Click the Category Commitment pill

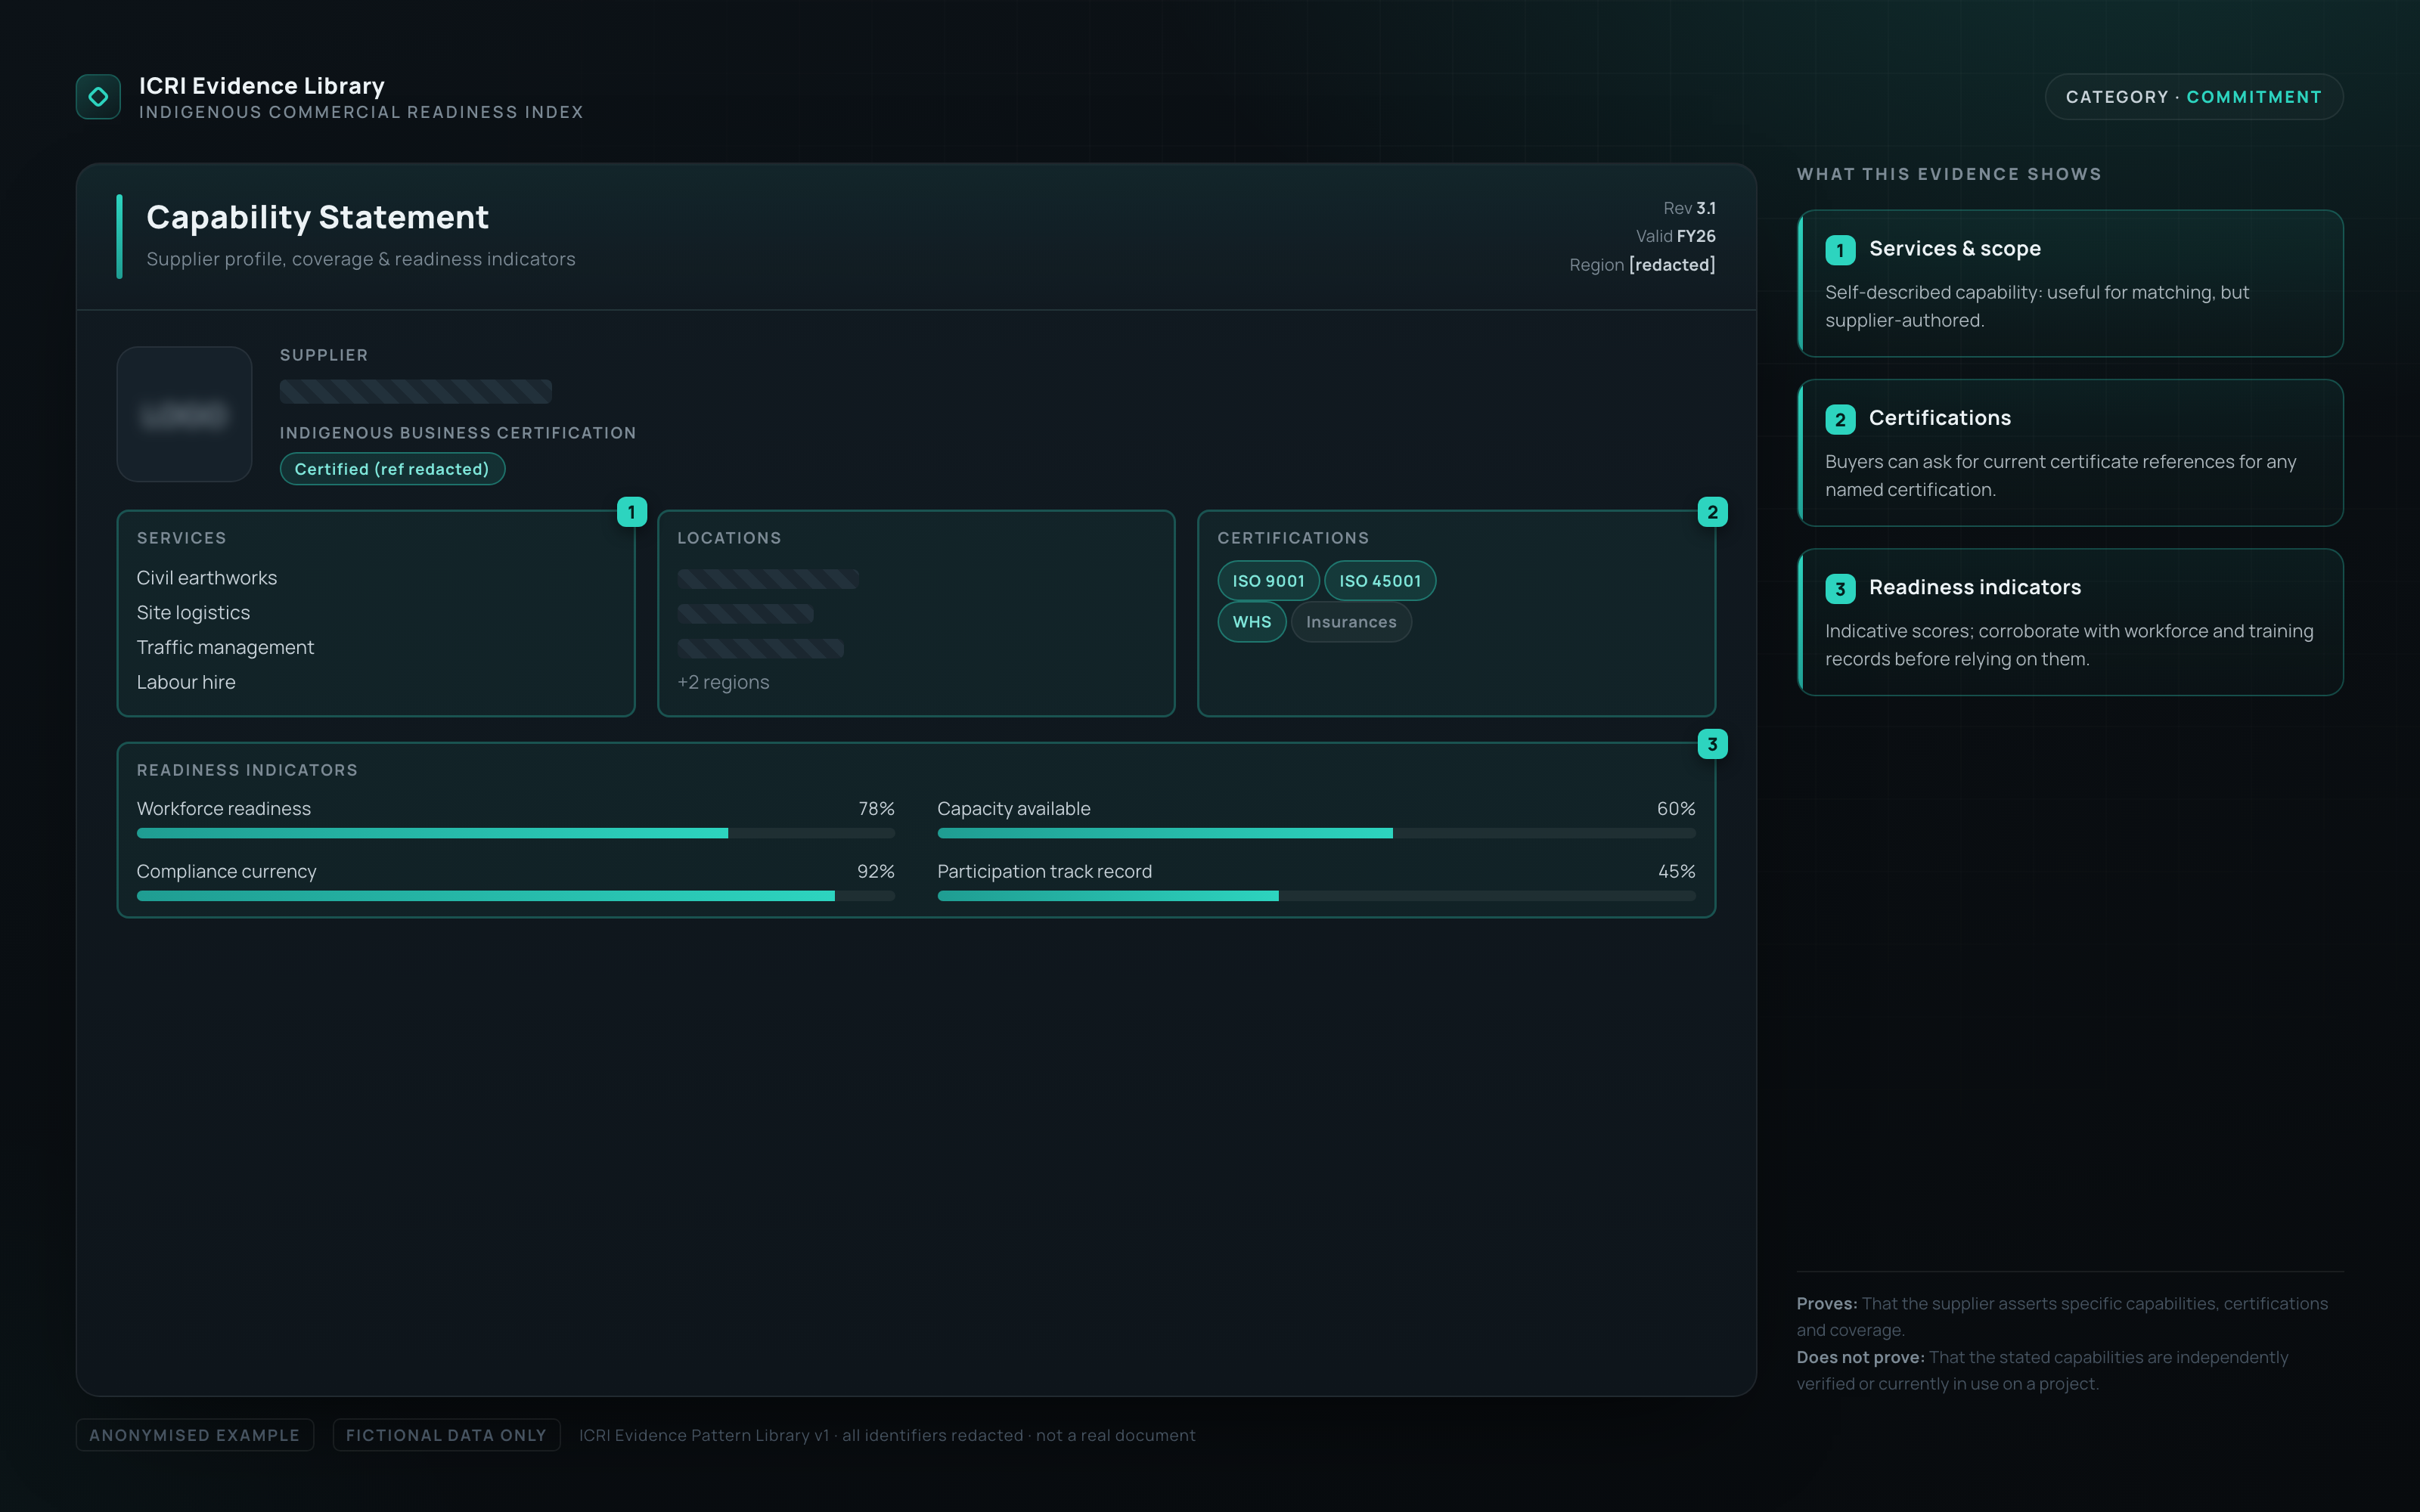2194,97
